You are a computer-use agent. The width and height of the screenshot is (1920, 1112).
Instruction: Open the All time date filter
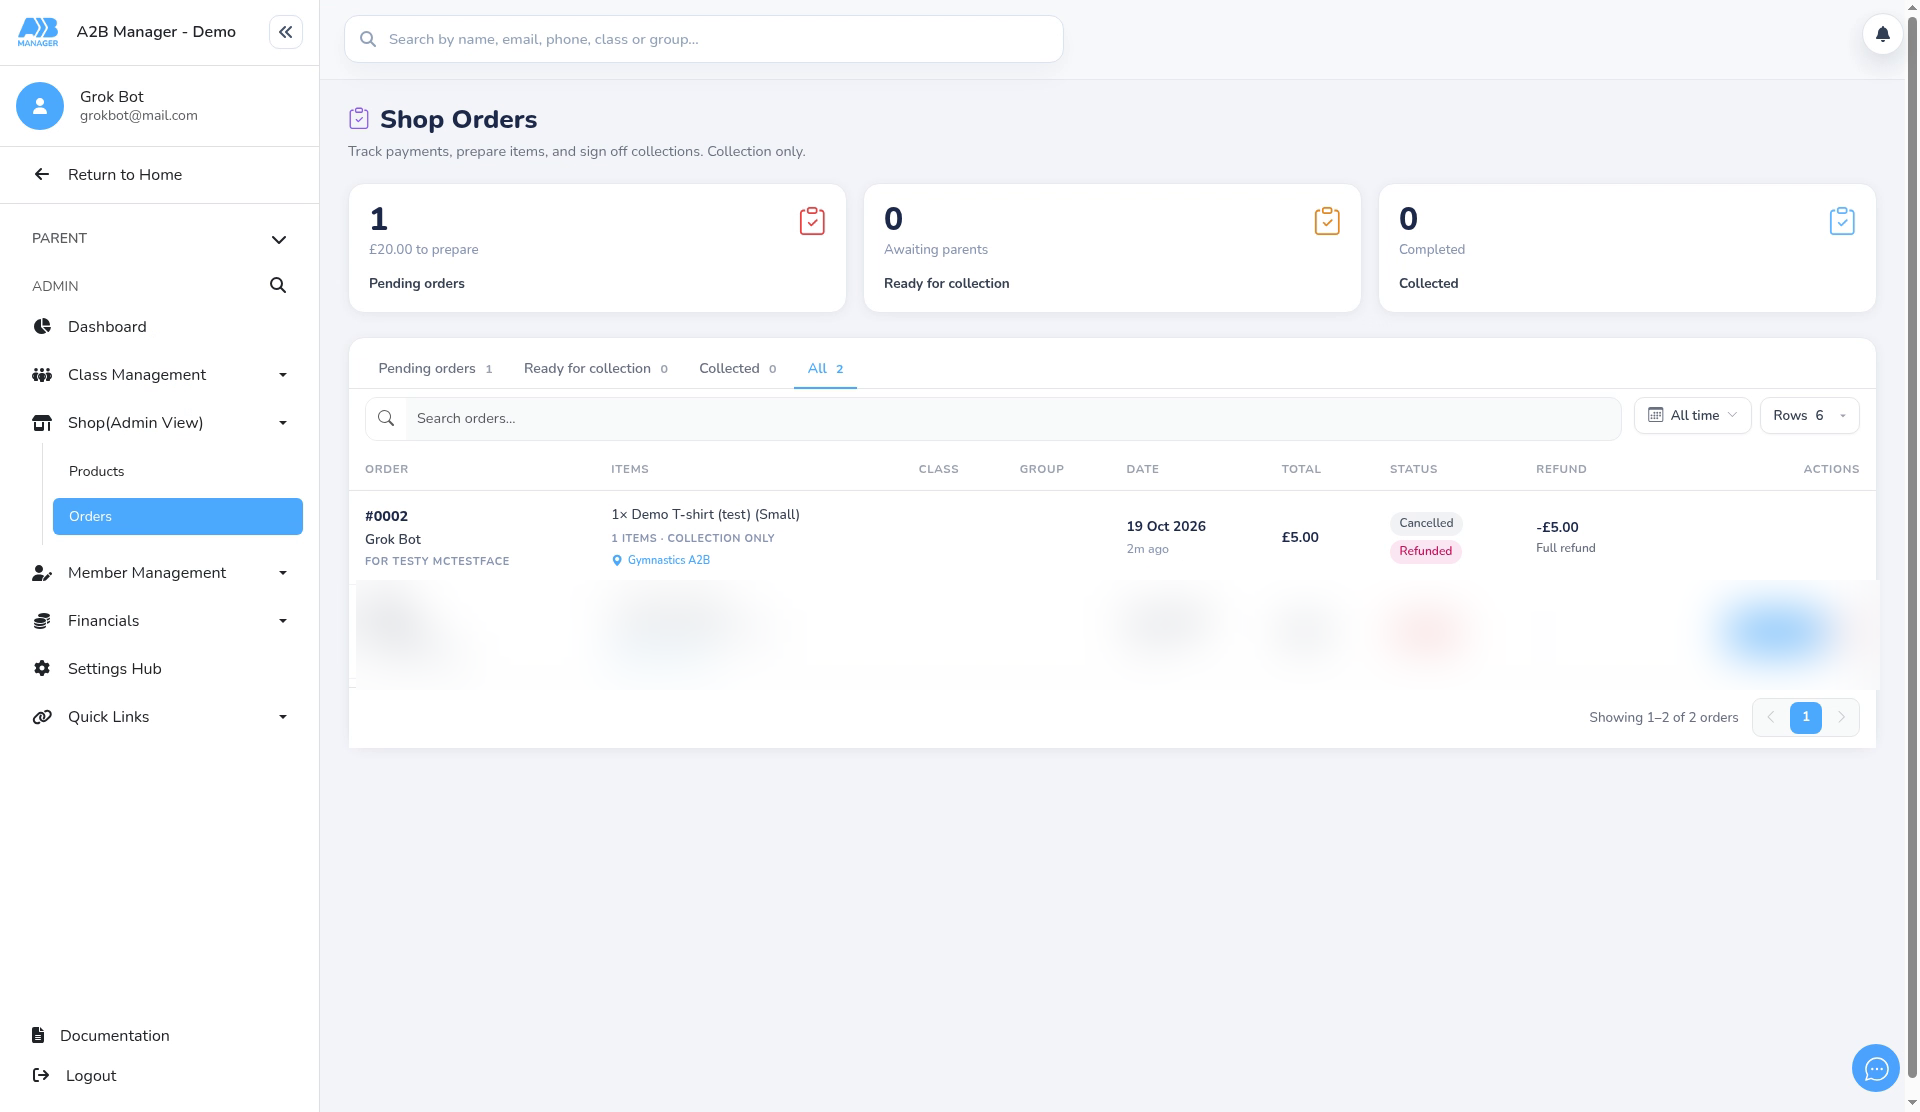[1692, 415]
